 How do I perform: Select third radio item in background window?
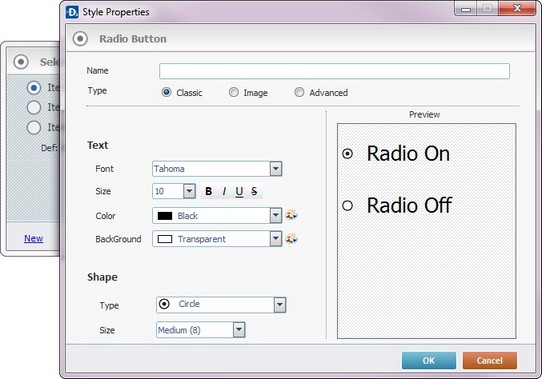34,127
